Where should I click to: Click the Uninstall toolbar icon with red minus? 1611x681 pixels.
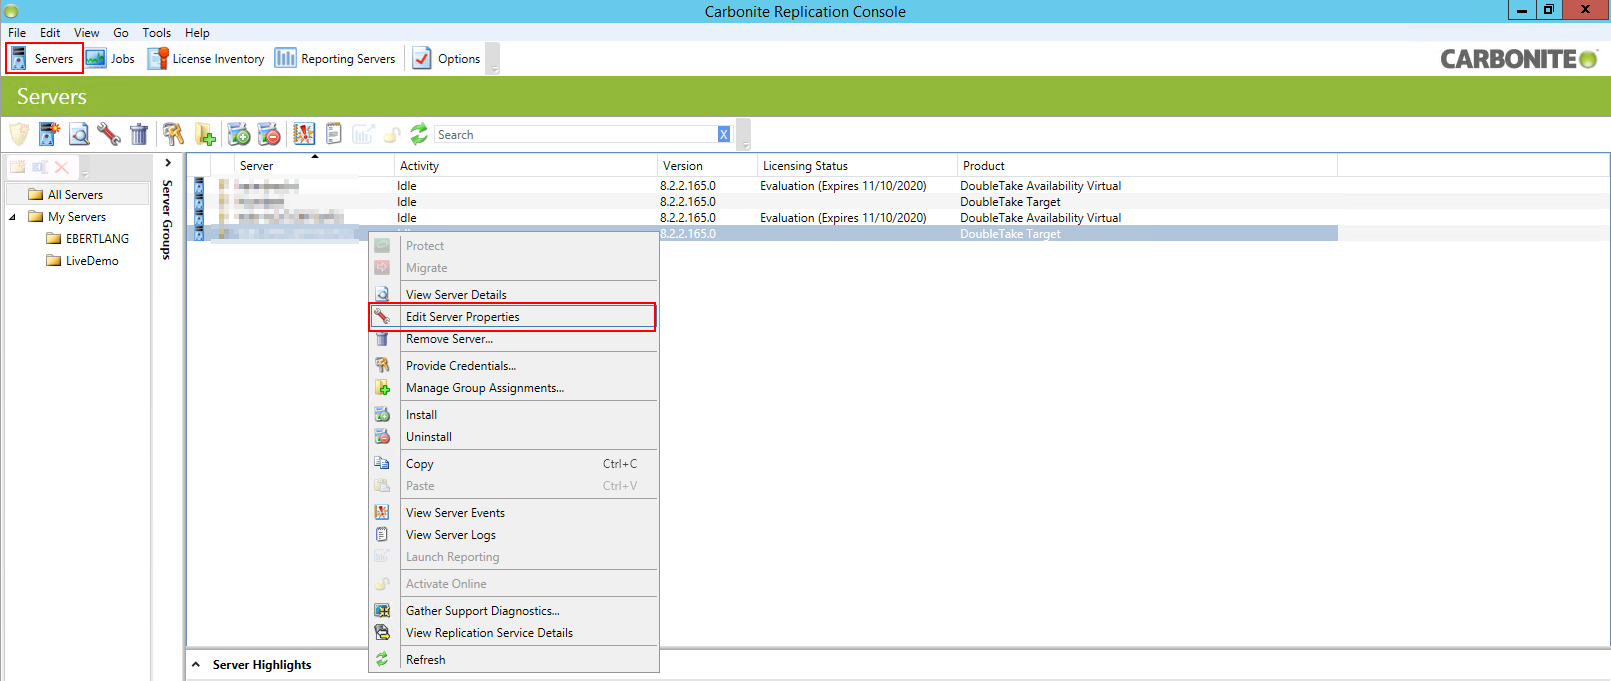269,134
